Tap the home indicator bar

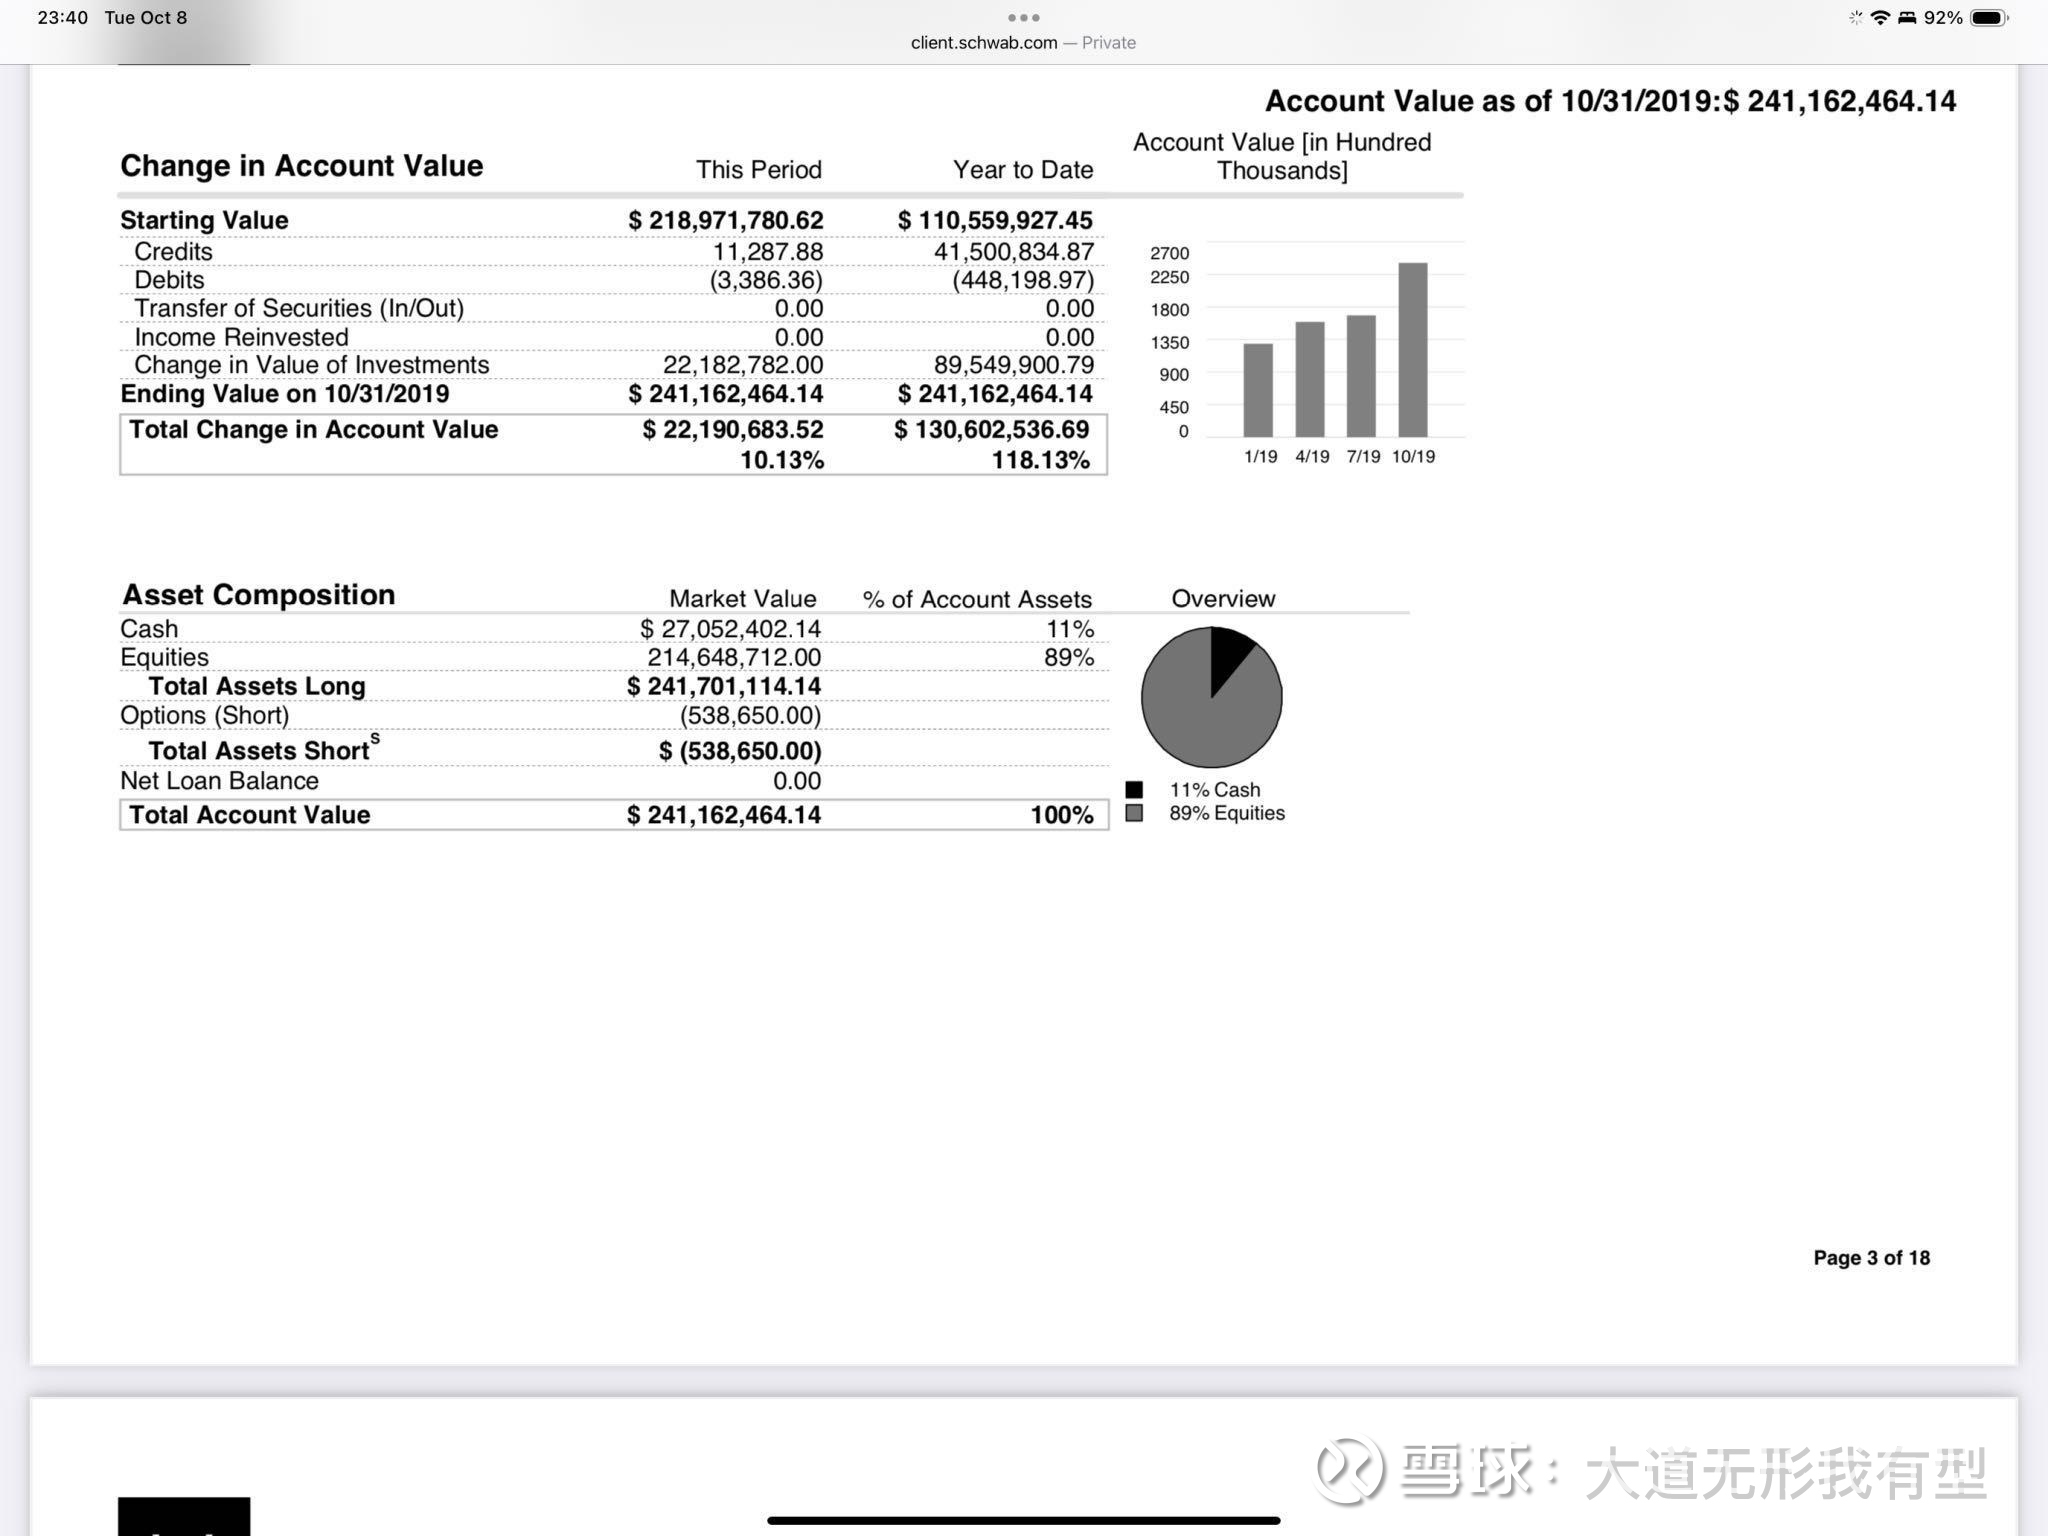point(1023,1520)
